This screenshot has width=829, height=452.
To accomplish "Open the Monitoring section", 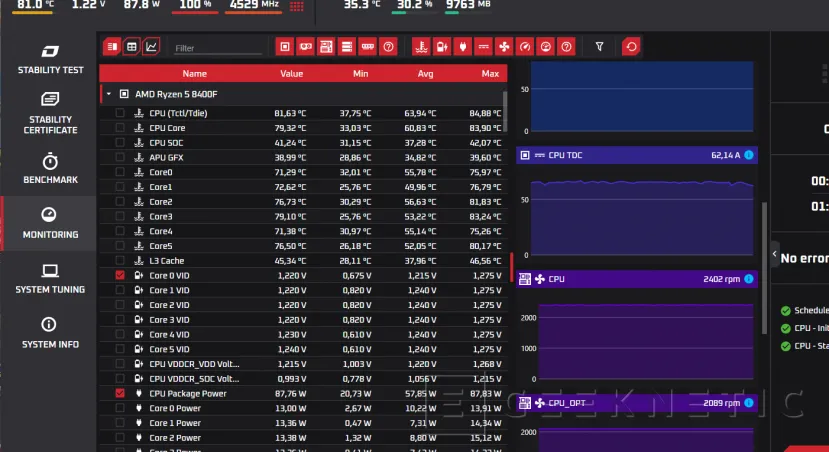I will coord(50,223).
